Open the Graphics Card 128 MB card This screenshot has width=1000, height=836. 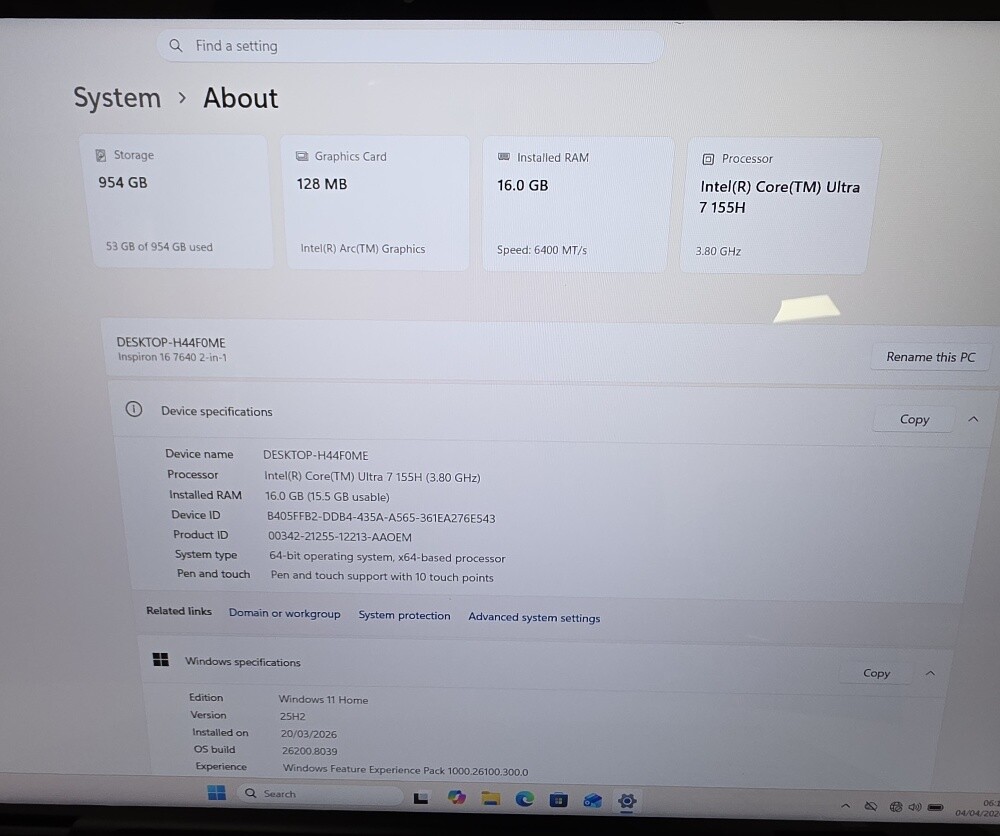point(377,203)
